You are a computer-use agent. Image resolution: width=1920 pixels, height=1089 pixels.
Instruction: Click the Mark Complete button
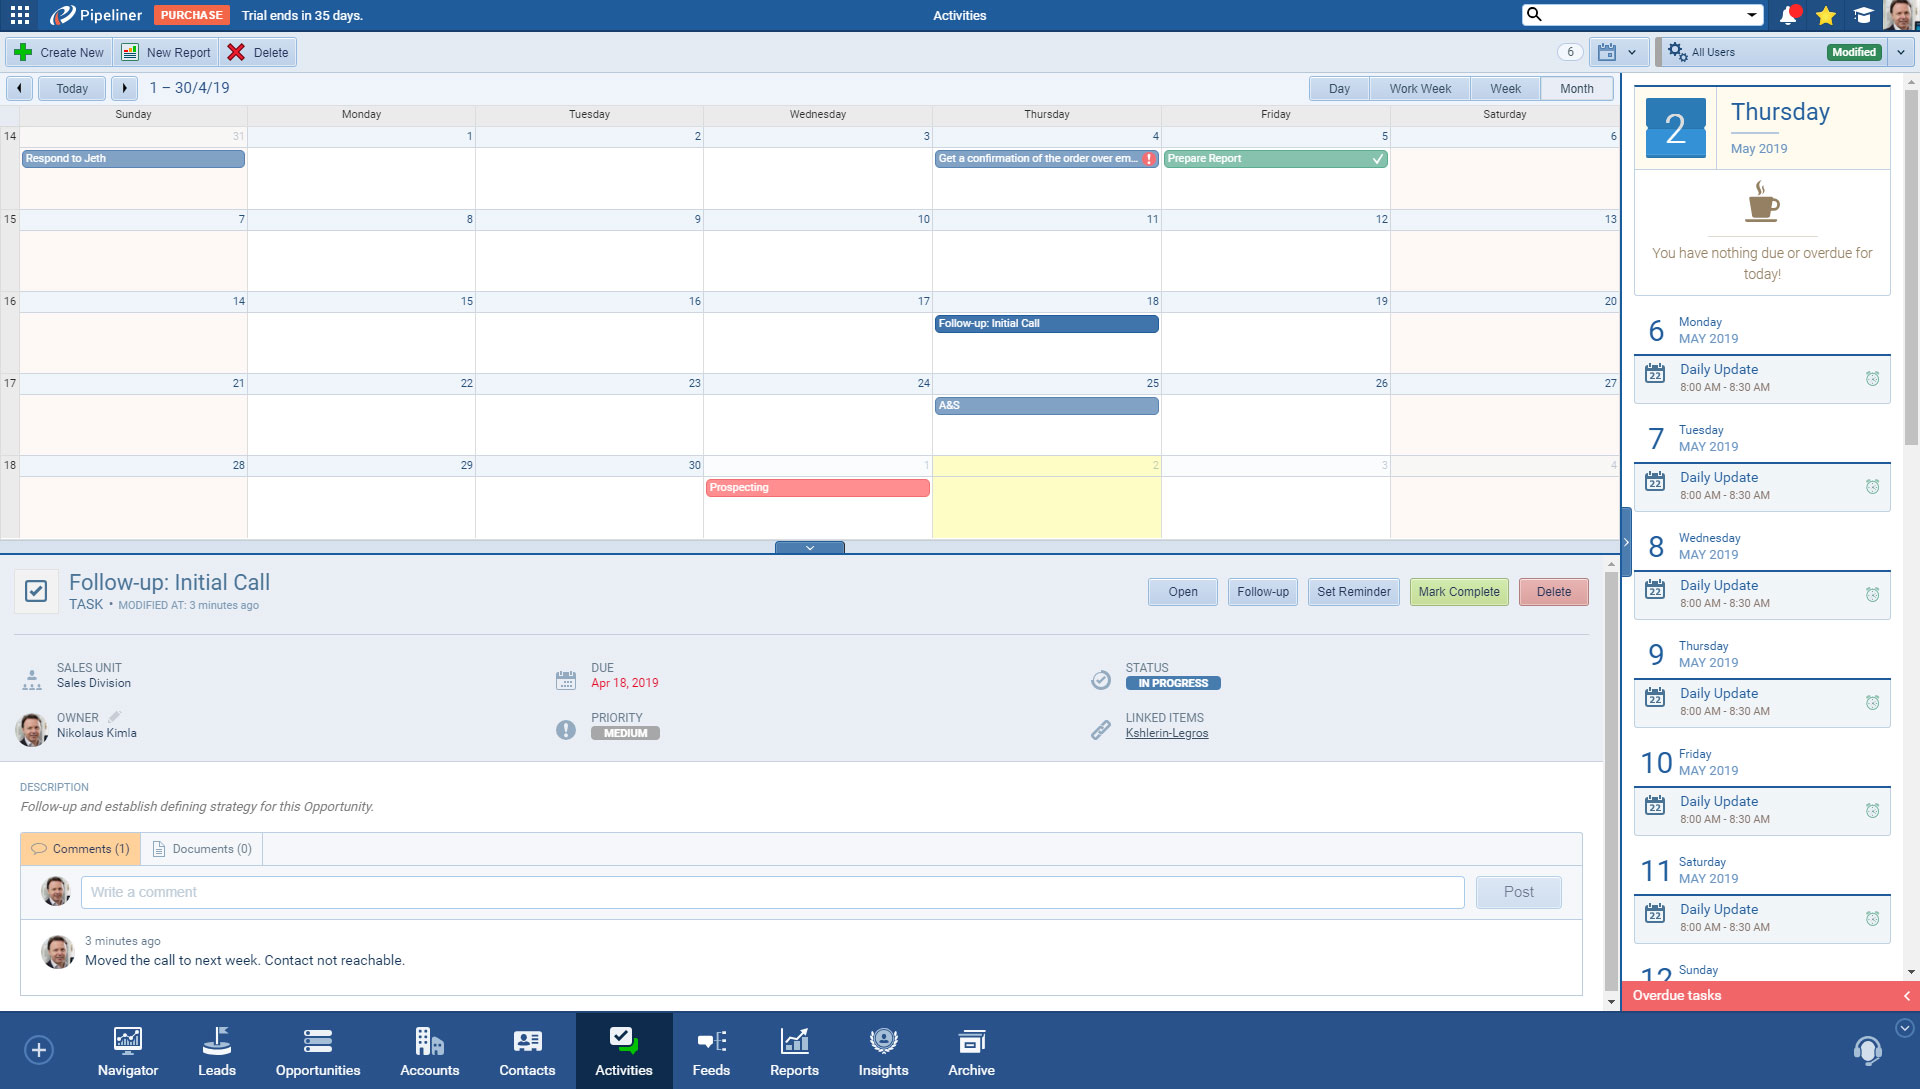[x=1459, y=591]
